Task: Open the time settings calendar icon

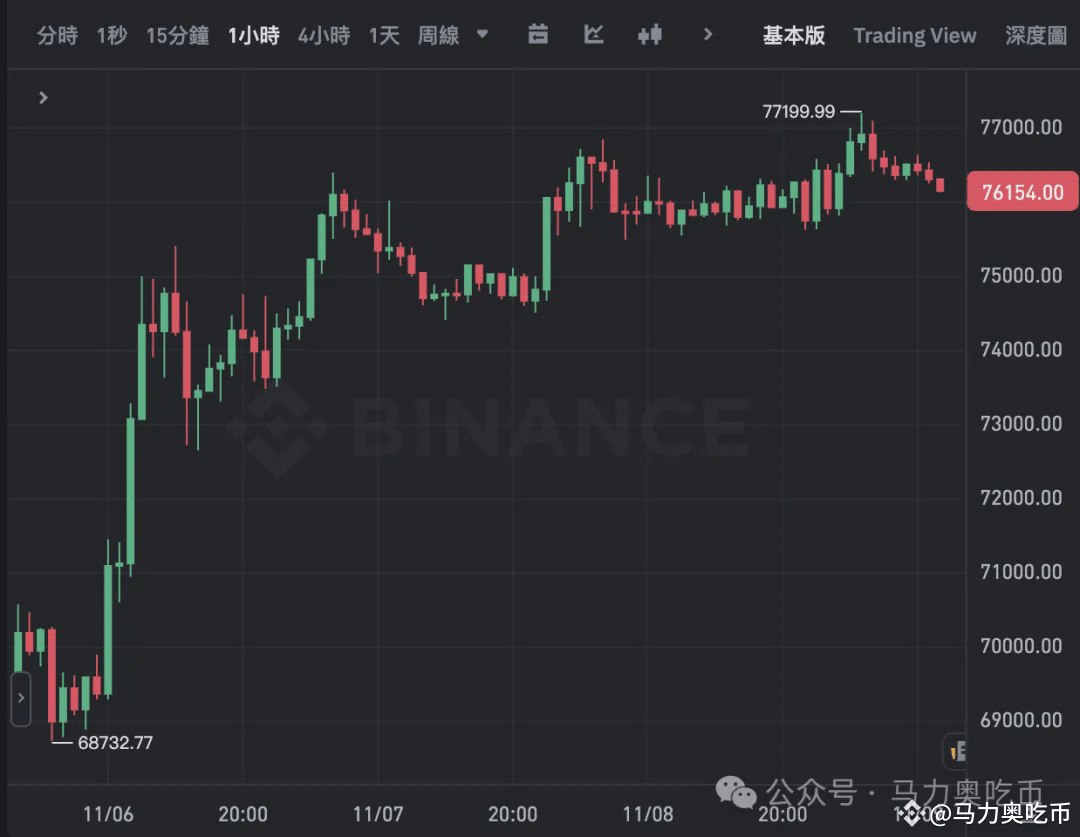Action: tap(538, 35)
